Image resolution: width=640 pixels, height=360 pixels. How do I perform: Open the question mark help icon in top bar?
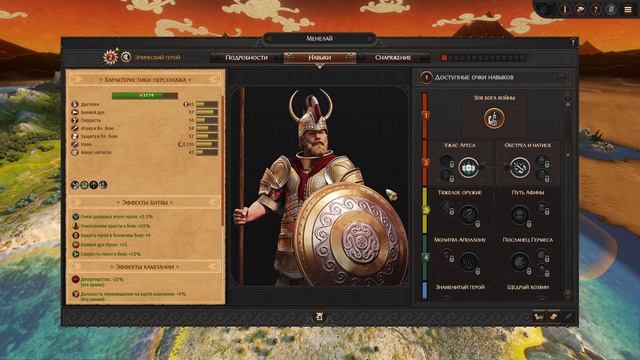tap(596, 9)
